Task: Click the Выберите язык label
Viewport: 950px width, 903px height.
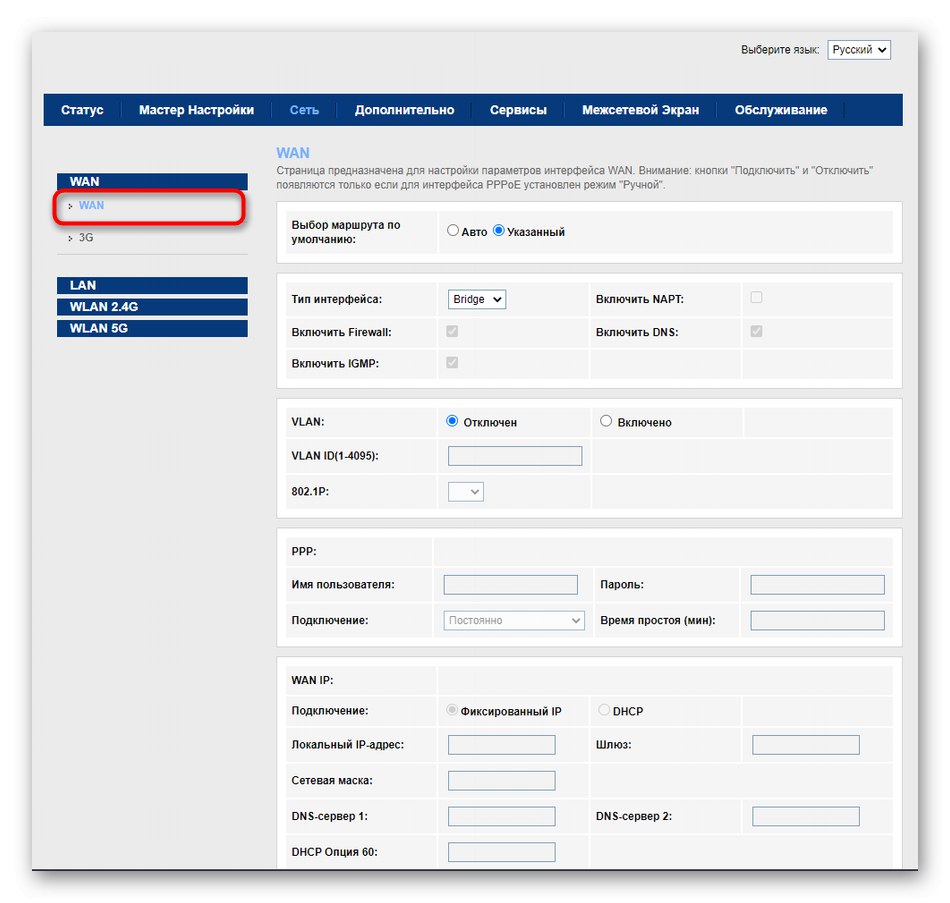Action: point(780,50)
